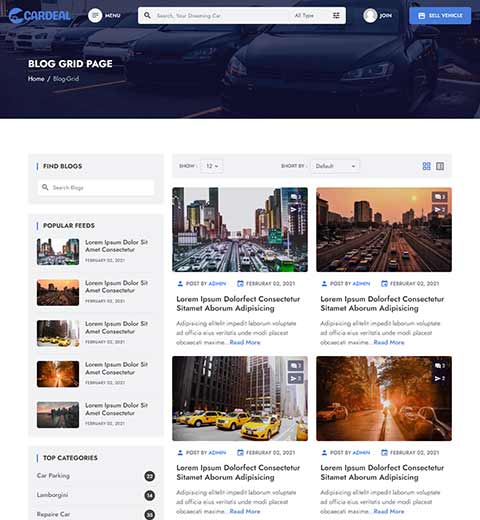Click the Lamborgini count badge
Viewport: 480px width, 520px height.
(149, 496)
